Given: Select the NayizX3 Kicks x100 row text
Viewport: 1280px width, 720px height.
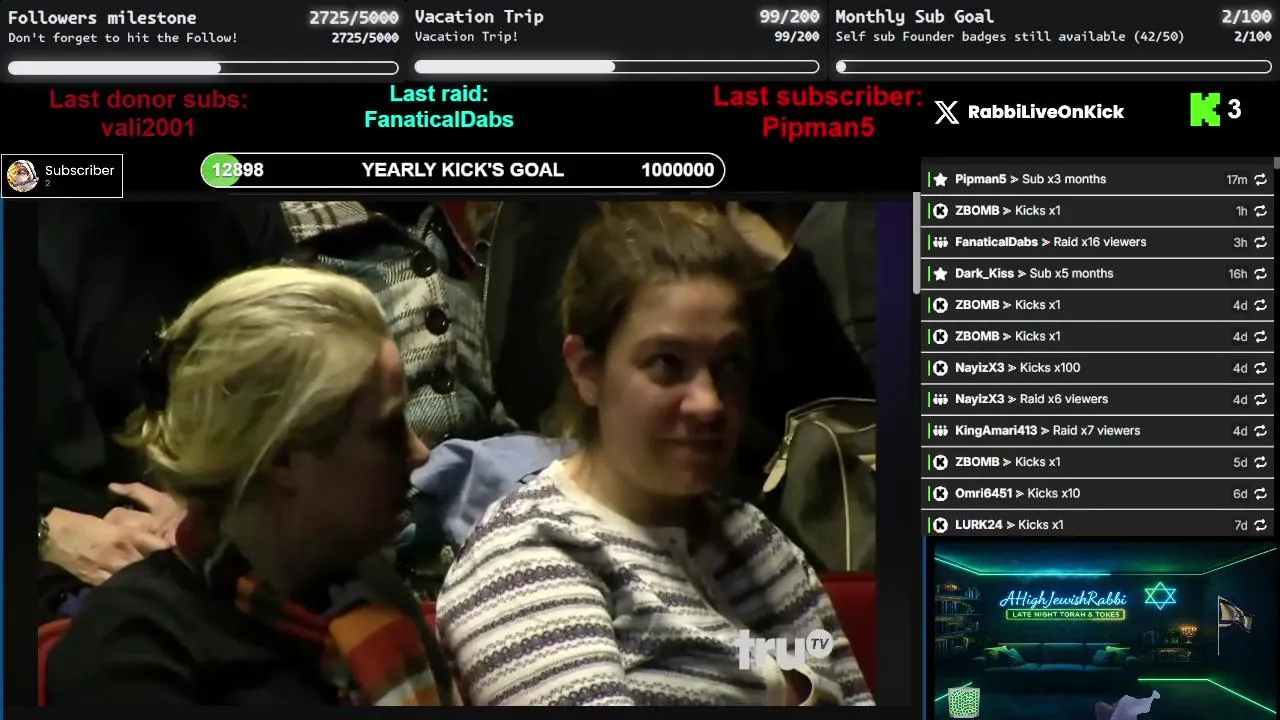Looking at the screenshot, I should pos(1018,368).
